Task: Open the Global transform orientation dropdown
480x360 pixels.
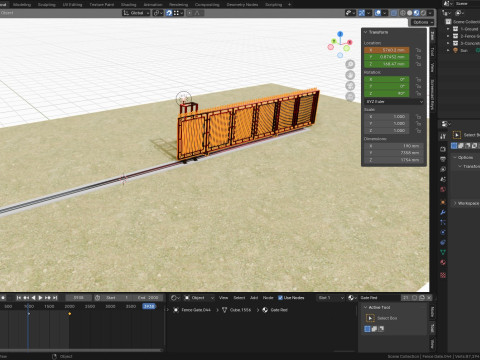Action: coord(136,13)
